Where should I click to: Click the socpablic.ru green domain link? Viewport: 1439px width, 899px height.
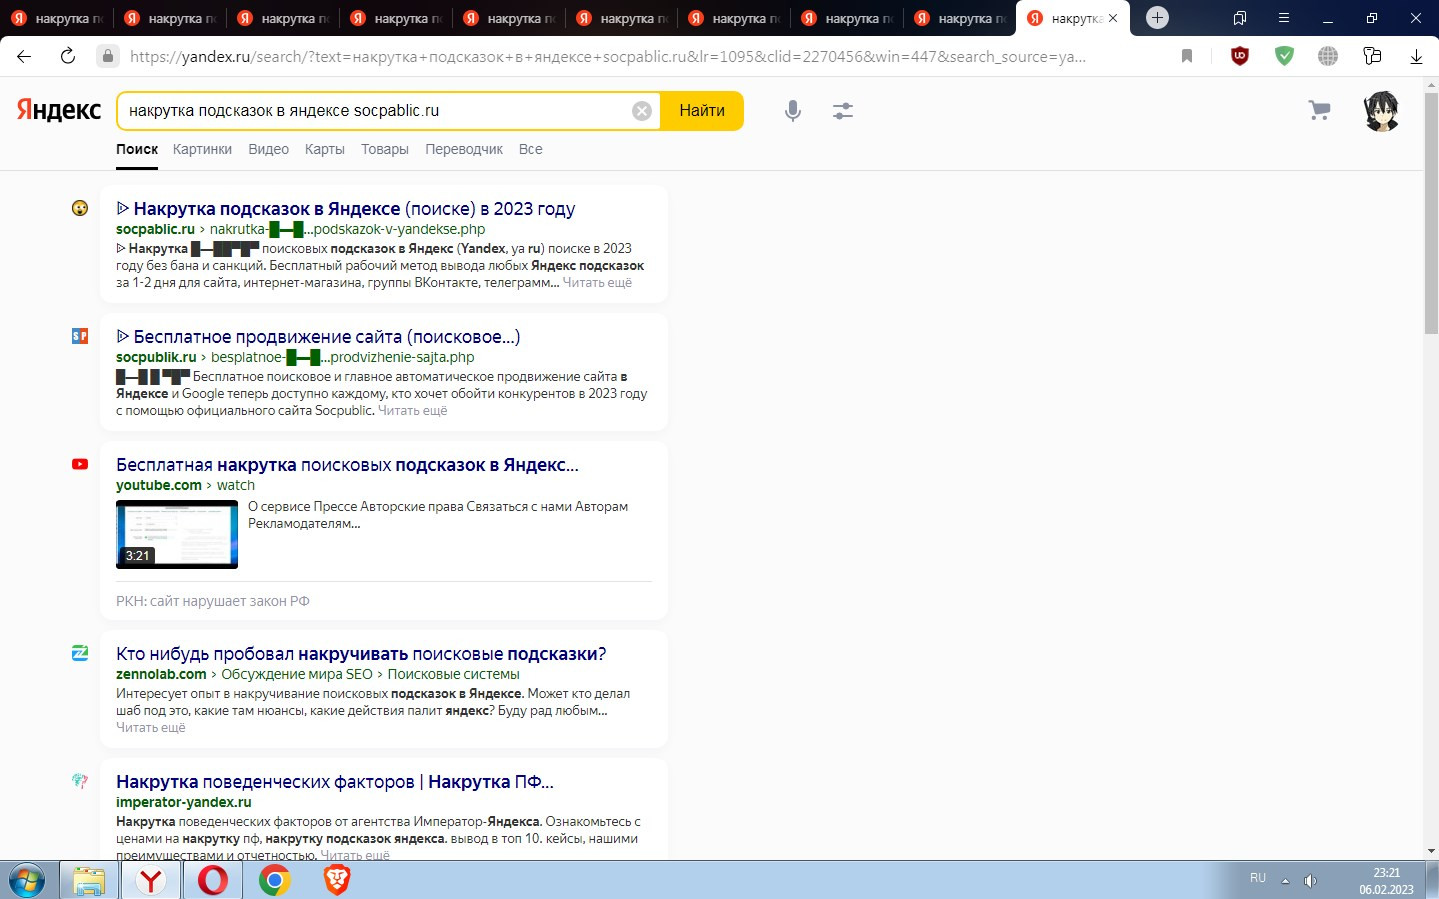(155, 229)
